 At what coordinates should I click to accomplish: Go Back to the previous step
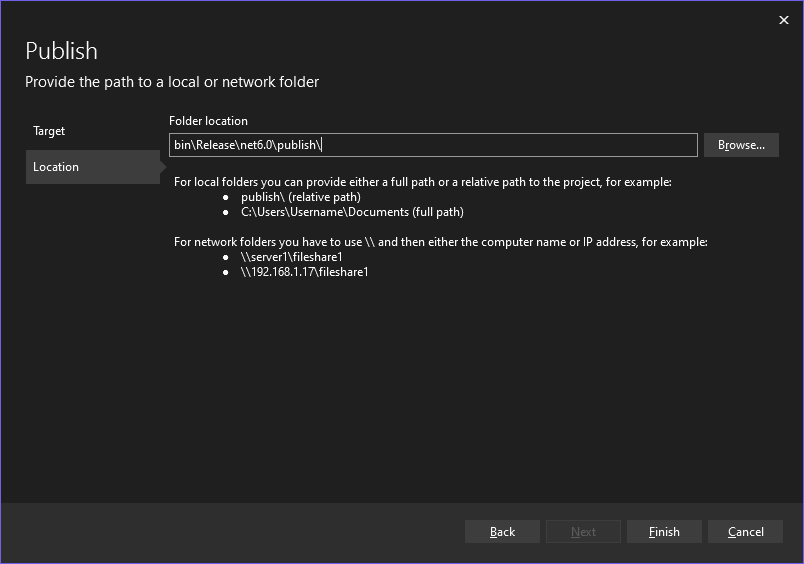click(x=502, y=532)
